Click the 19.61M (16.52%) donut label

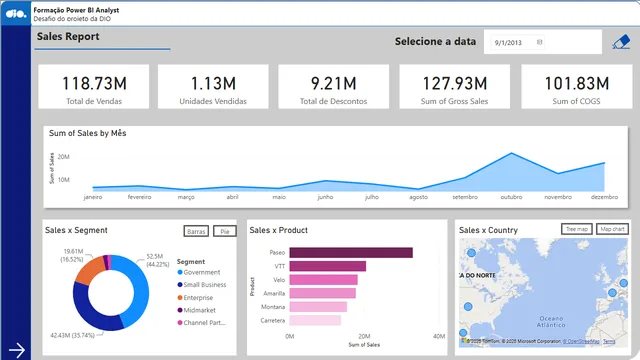point(72,255)
